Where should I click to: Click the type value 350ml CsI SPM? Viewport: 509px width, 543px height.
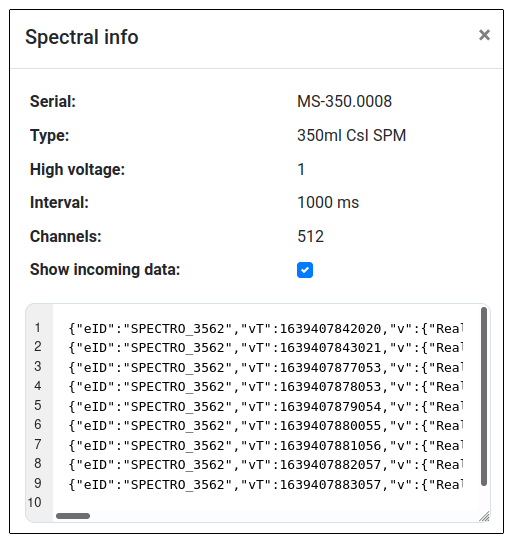351,135
